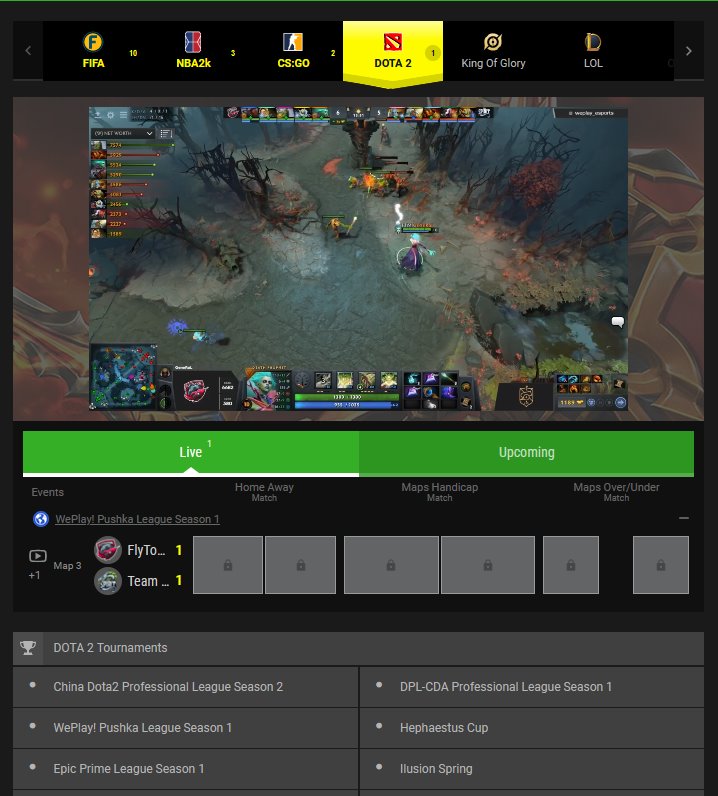Click the Maps Over/Under Match column header
The image size is (718, 796).
tap(616, 492)
